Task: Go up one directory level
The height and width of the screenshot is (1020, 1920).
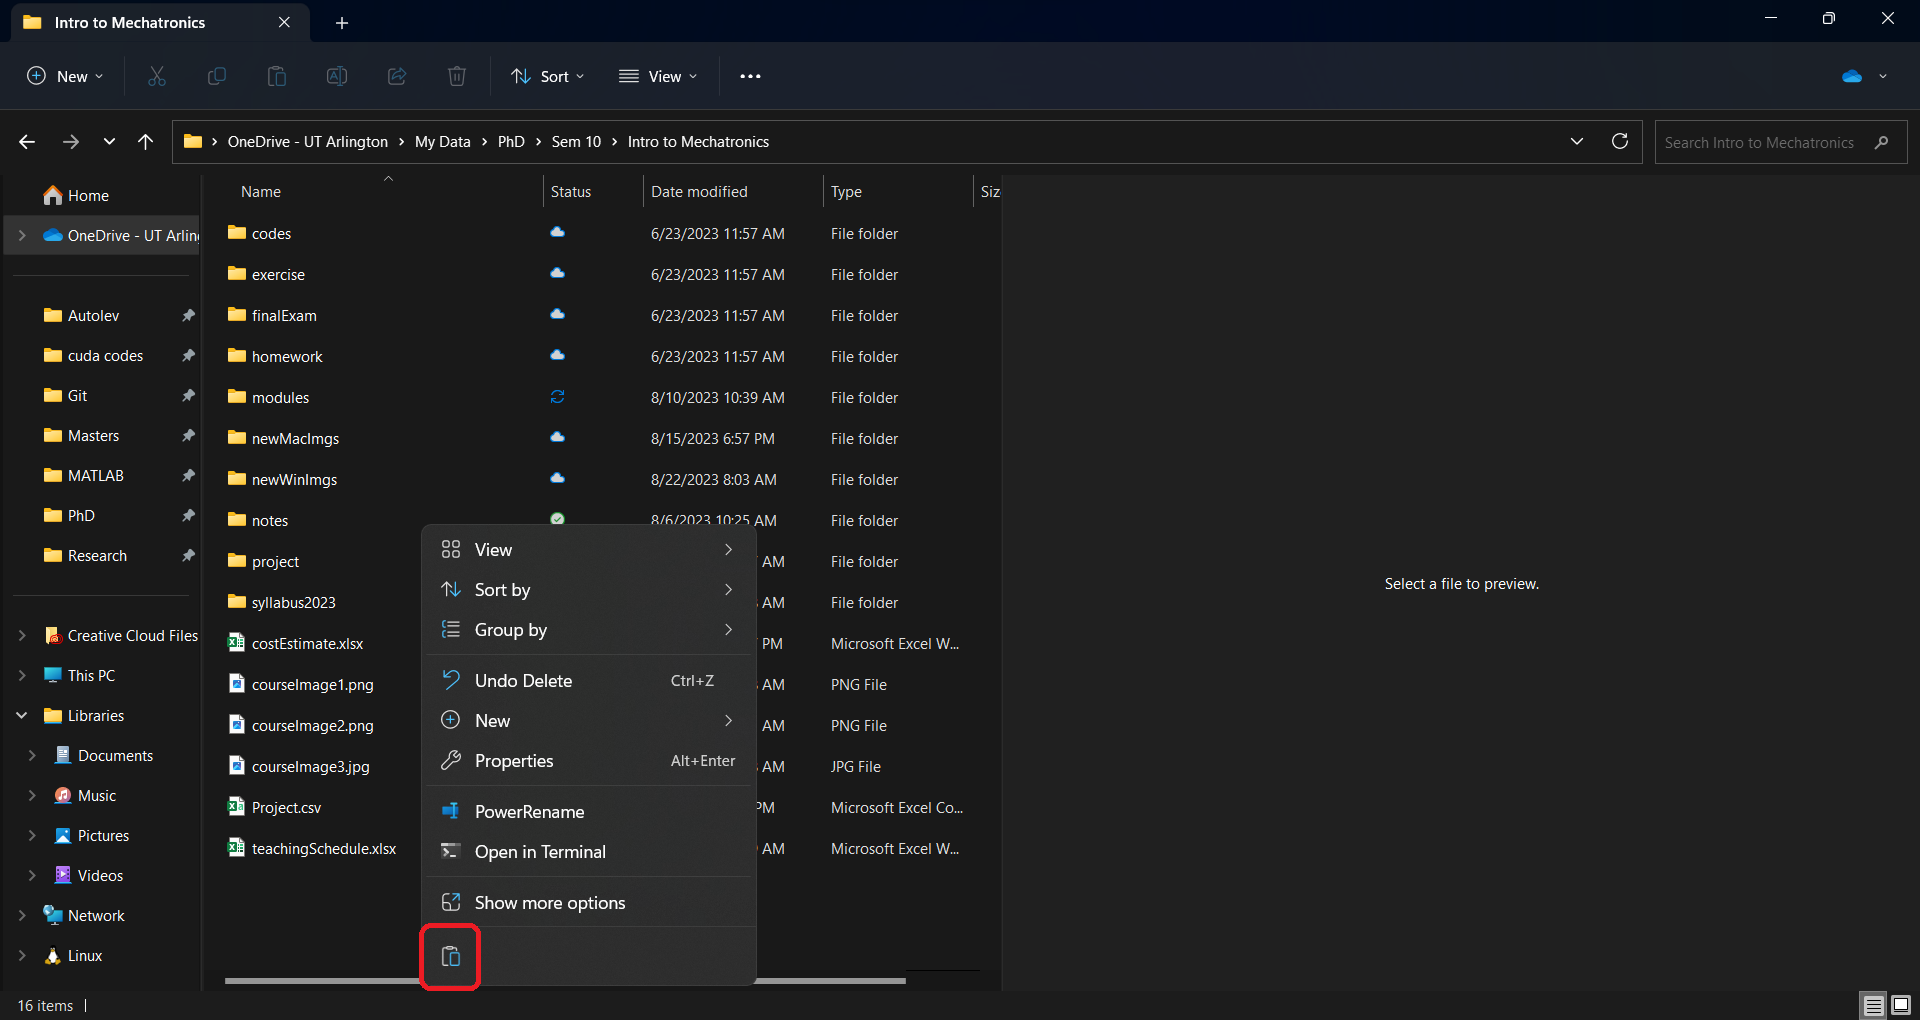Action: 146,142
